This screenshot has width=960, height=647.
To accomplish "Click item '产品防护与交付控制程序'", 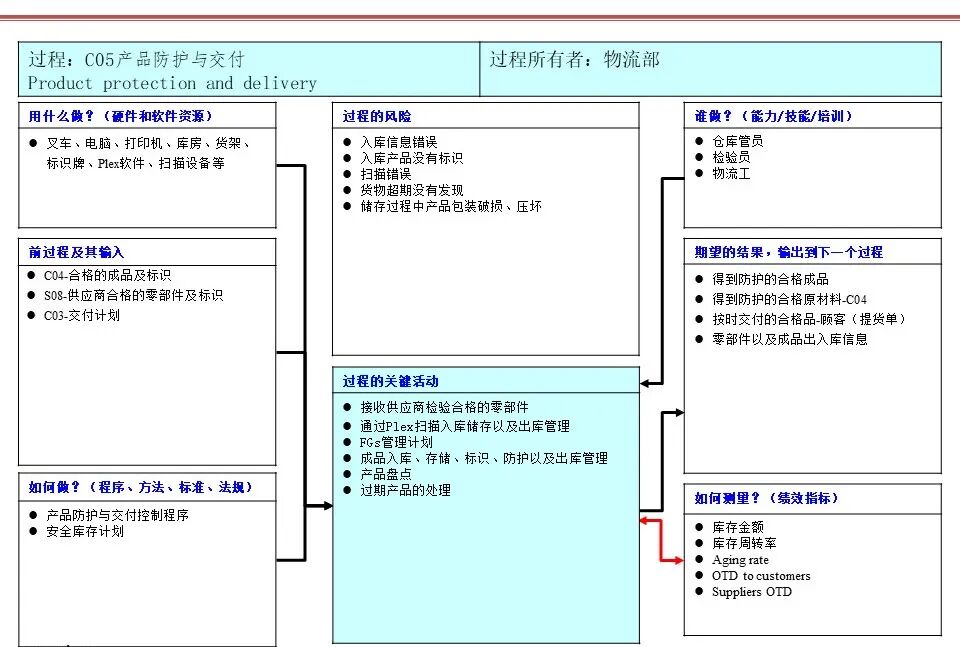I will click(x=118, y=515).
